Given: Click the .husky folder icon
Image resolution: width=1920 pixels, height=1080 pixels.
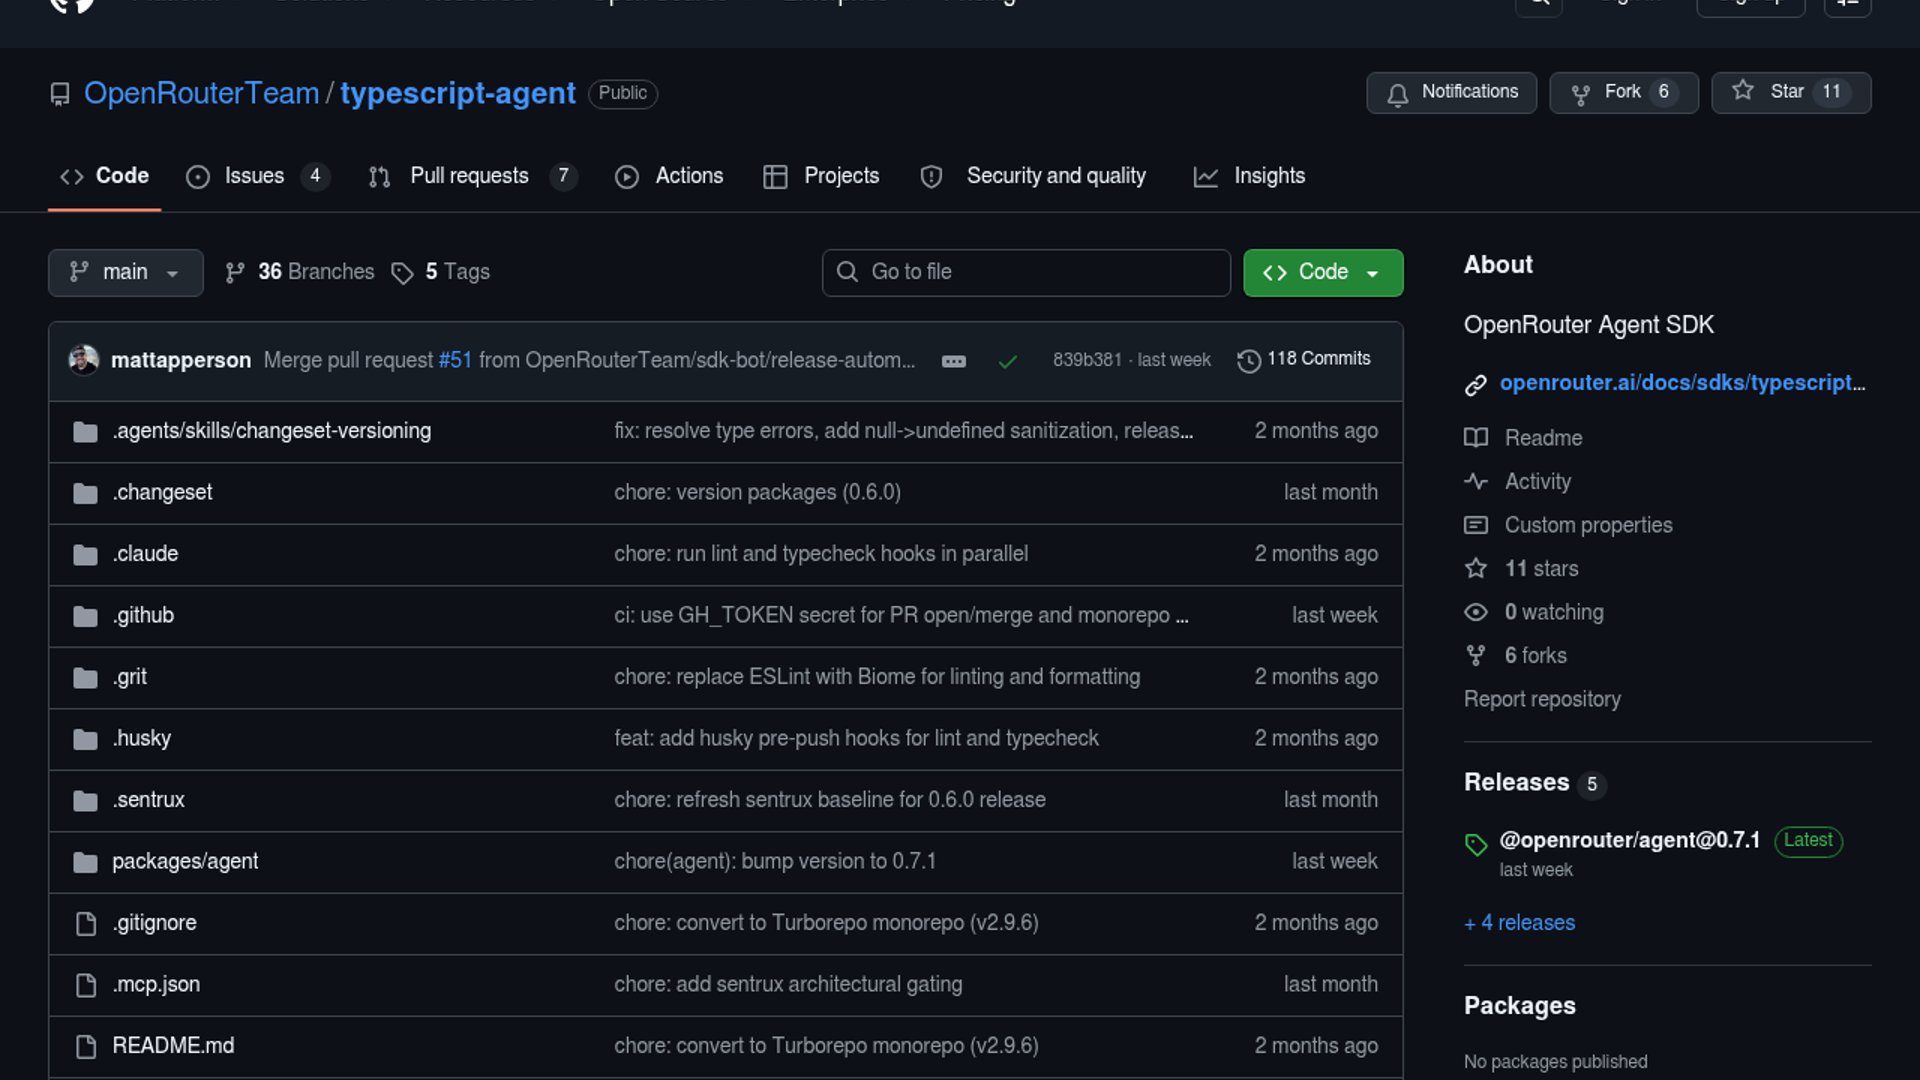Looking at the screenshot, I should tap(85, 739).
